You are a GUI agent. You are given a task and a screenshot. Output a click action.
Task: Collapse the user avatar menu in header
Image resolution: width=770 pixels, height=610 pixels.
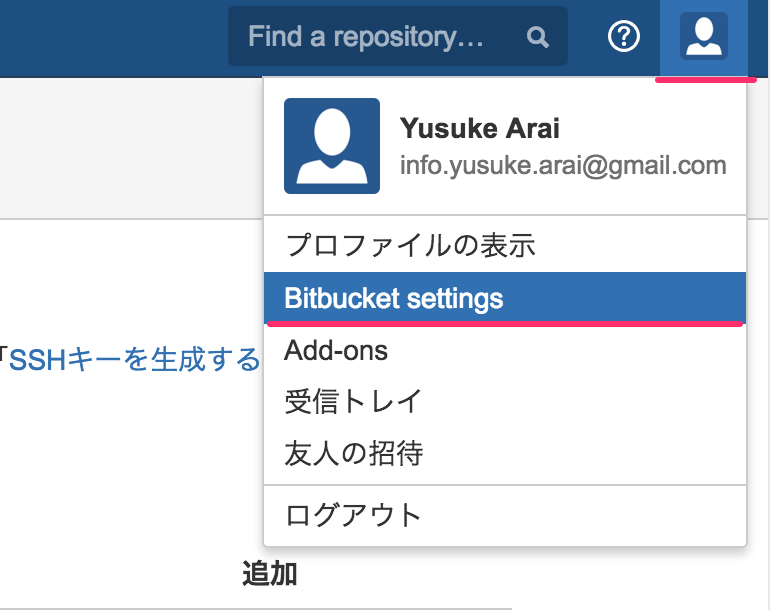(704, 36)
